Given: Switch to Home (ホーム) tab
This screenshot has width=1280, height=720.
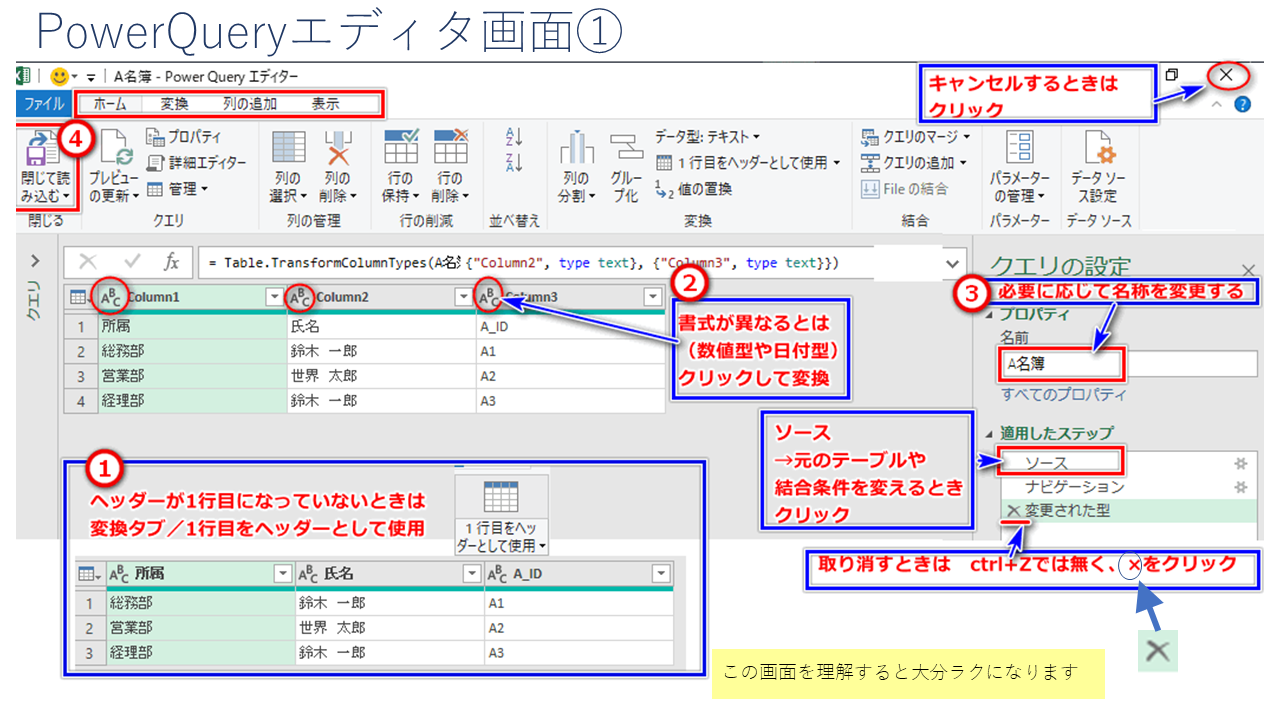Looking at the screenshot, I should (110, 103).
